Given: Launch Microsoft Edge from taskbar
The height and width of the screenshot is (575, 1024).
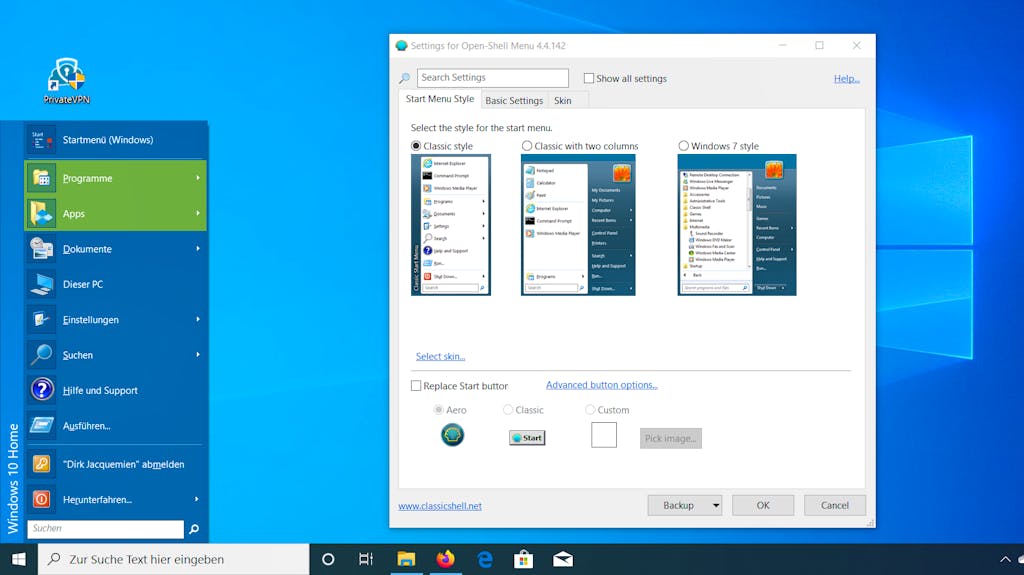Looking at the screenshot, I should (x=485, y=559).
